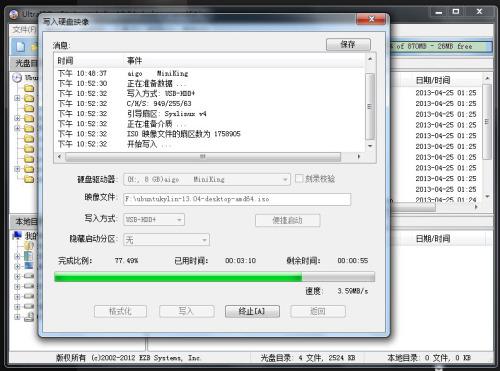Click the 格式化 button
Image resolution: width=500 pixels, height=371 pixels.
coord(120,311)
